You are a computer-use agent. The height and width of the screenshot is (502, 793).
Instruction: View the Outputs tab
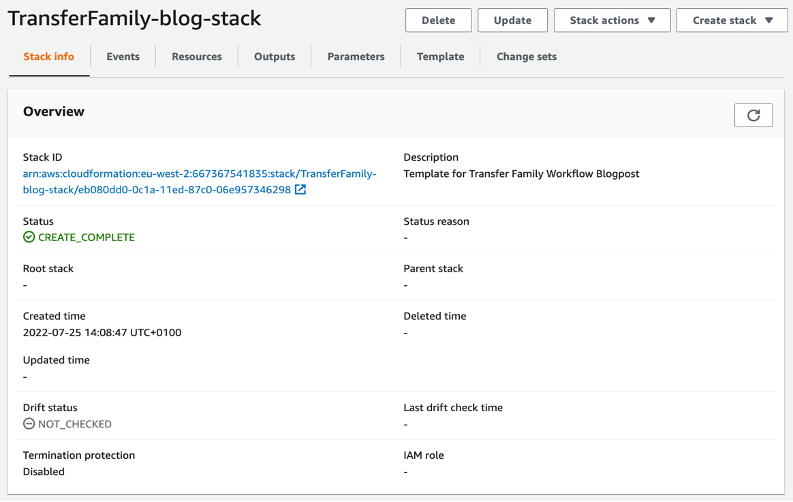[x=275, y=57]
